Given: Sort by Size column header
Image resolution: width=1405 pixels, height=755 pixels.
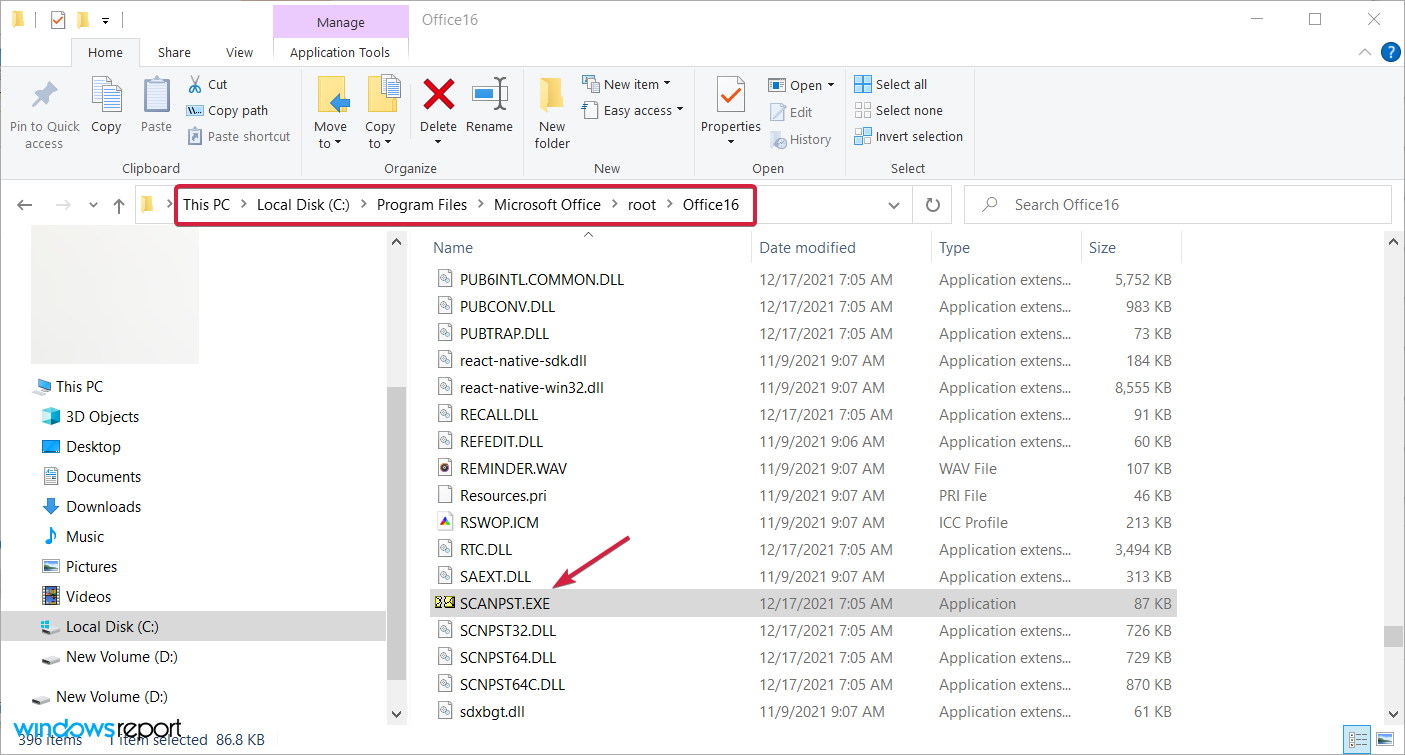Looking at the screenshot, I should pyautogui.click(x=1103, y=247).
